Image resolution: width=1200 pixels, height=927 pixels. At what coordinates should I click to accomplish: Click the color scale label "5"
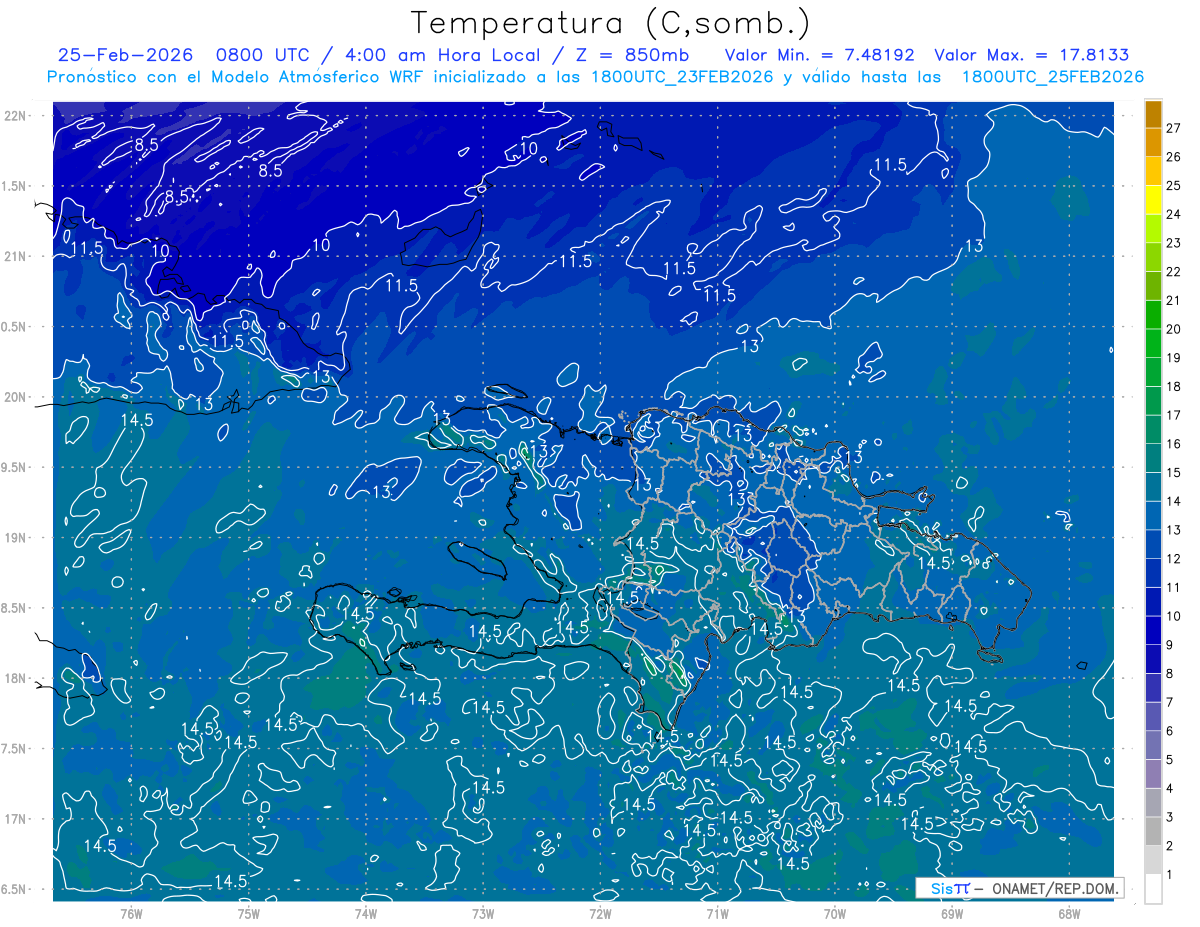click(x=1169, y=760)
